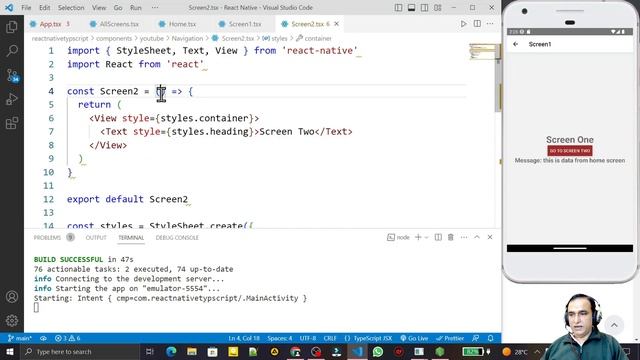Open WhatsApp from taskbar
Viewport: 640px width, 360px height.
pyautogui.click(x=378, y=351)
